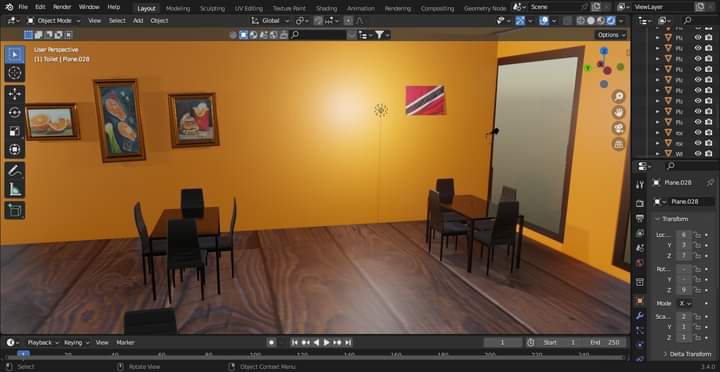Viewport: 720px width, 372px height.
Task: Select the Annotate pencil tool
Action: click(15, 170)
